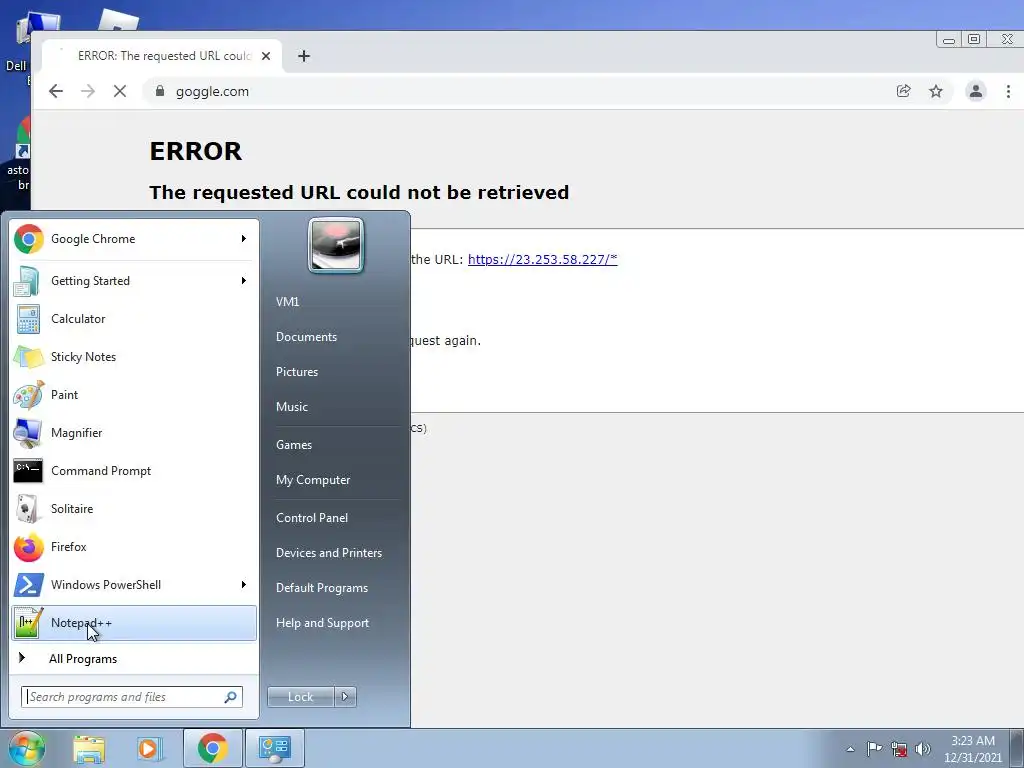Click the Windows Start orb
The width and height of the screenshot is (1024, 768).
click(x=27, y=748)
